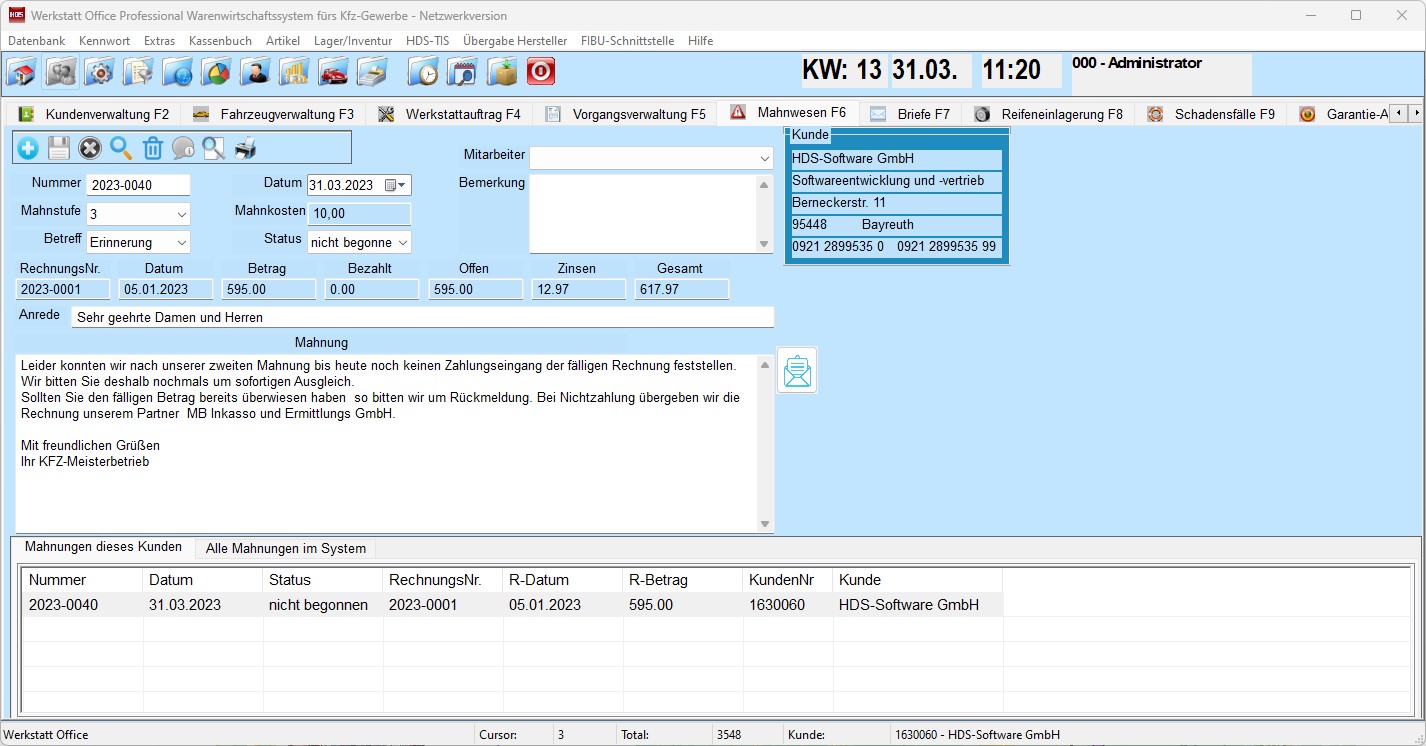Click into the Bemerkung text area
Image resolution: width=1426 pixels, height=746 pixels.
[x=643, y=214]
